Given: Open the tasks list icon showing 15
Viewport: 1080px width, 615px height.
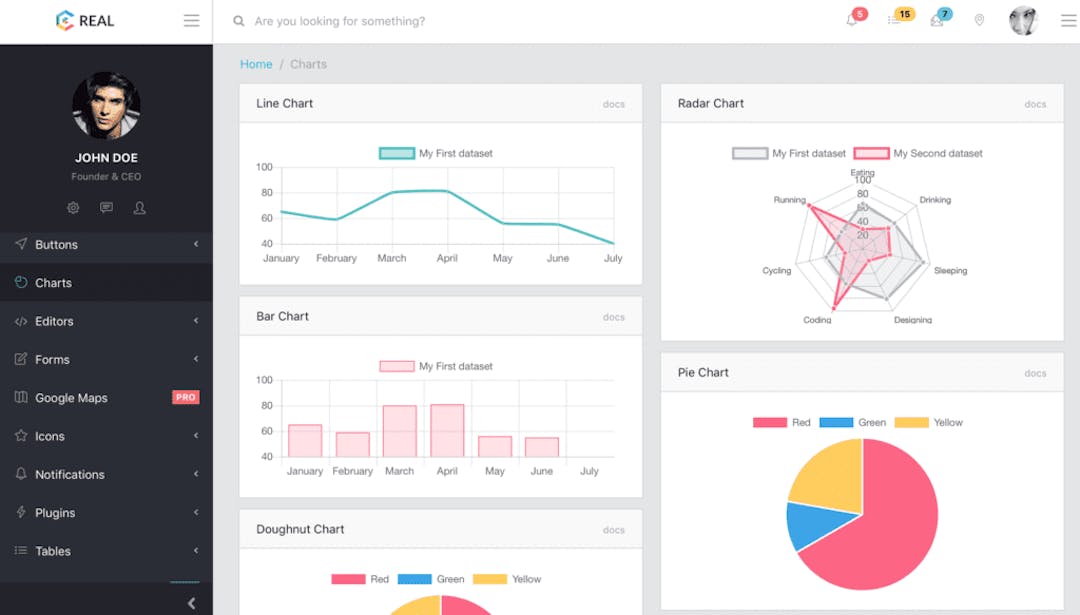Looking at the screenshot, I should [895, 20].
